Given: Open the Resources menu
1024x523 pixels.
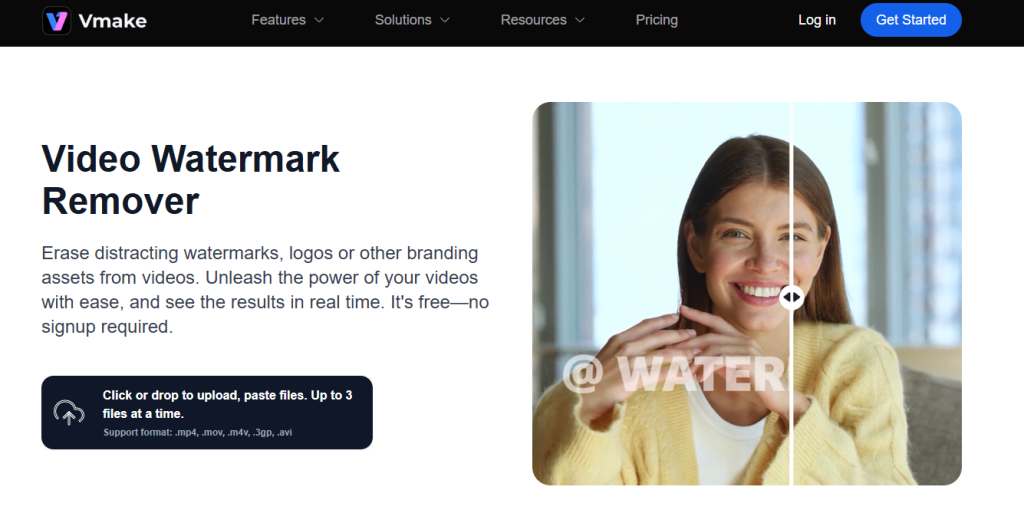Looking at the screenshot, I should [534, 20].
